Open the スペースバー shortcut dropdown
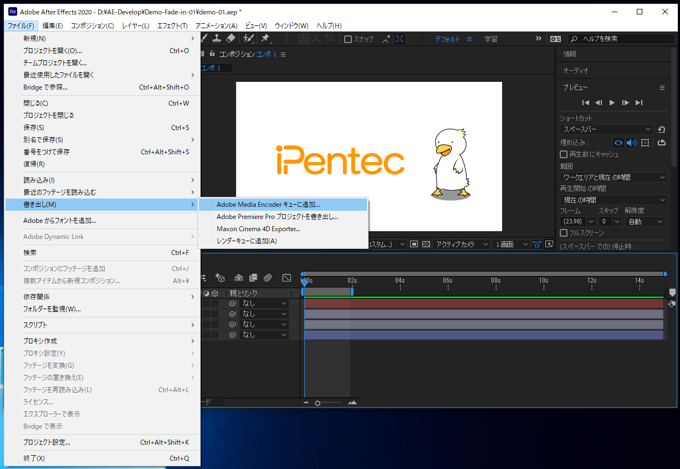Screen dimensions: 680x469 tap(606, 129)
